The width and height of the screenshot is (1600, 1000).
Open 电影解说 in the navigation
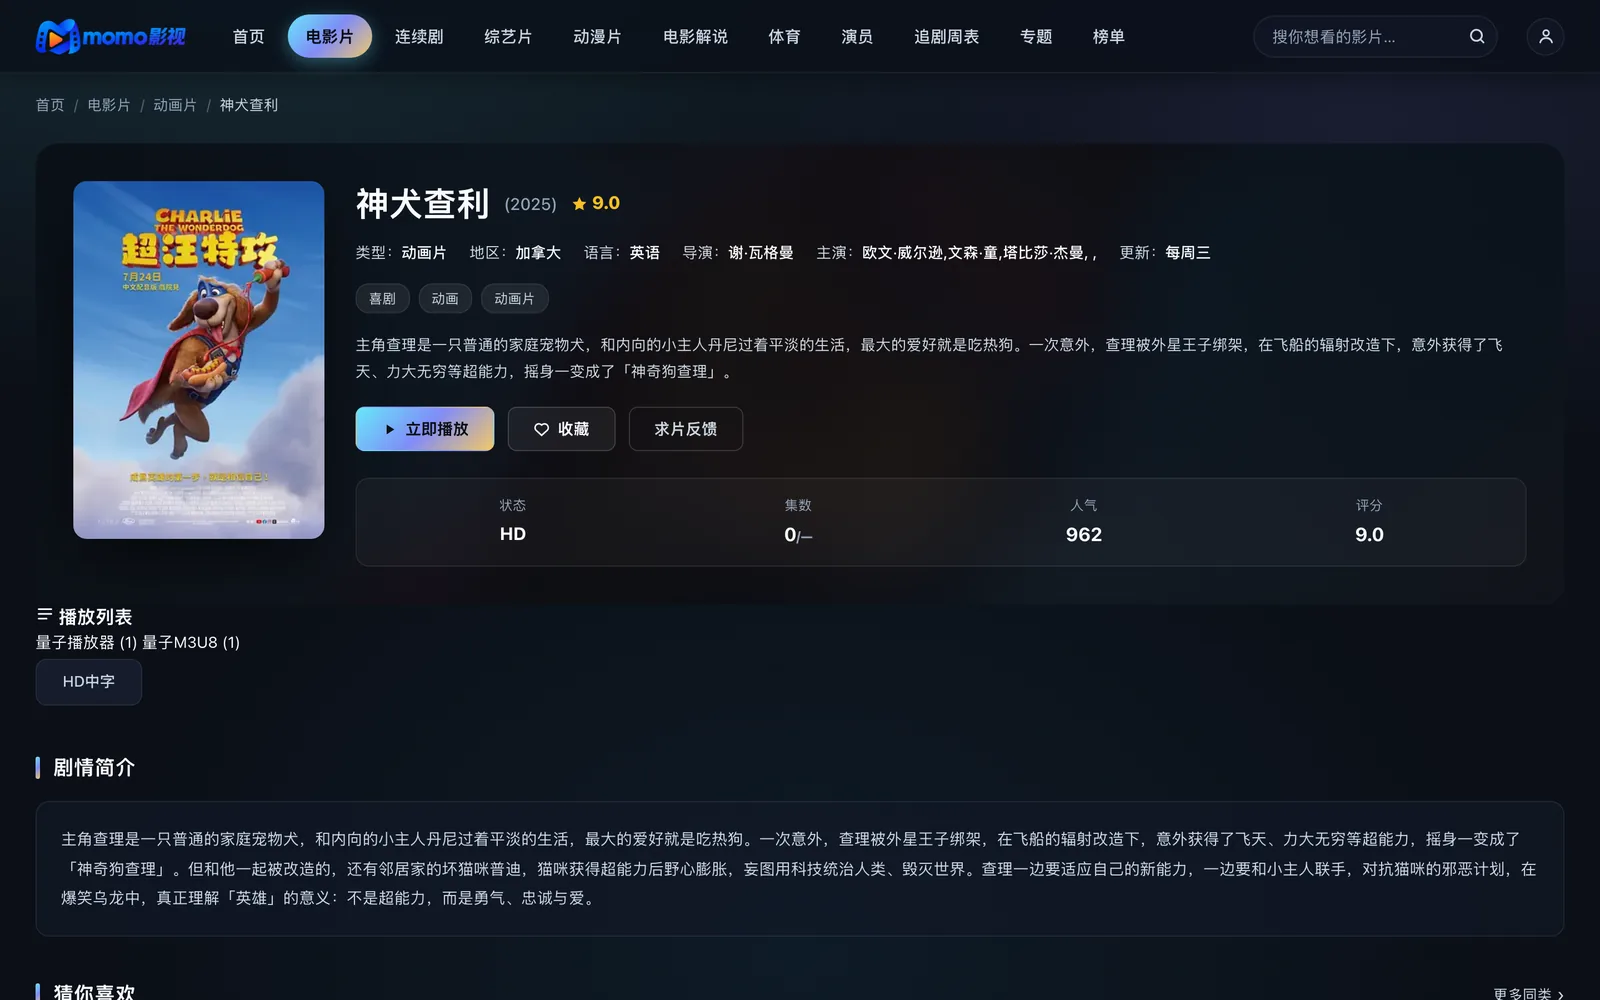click(x=695, y=36)
